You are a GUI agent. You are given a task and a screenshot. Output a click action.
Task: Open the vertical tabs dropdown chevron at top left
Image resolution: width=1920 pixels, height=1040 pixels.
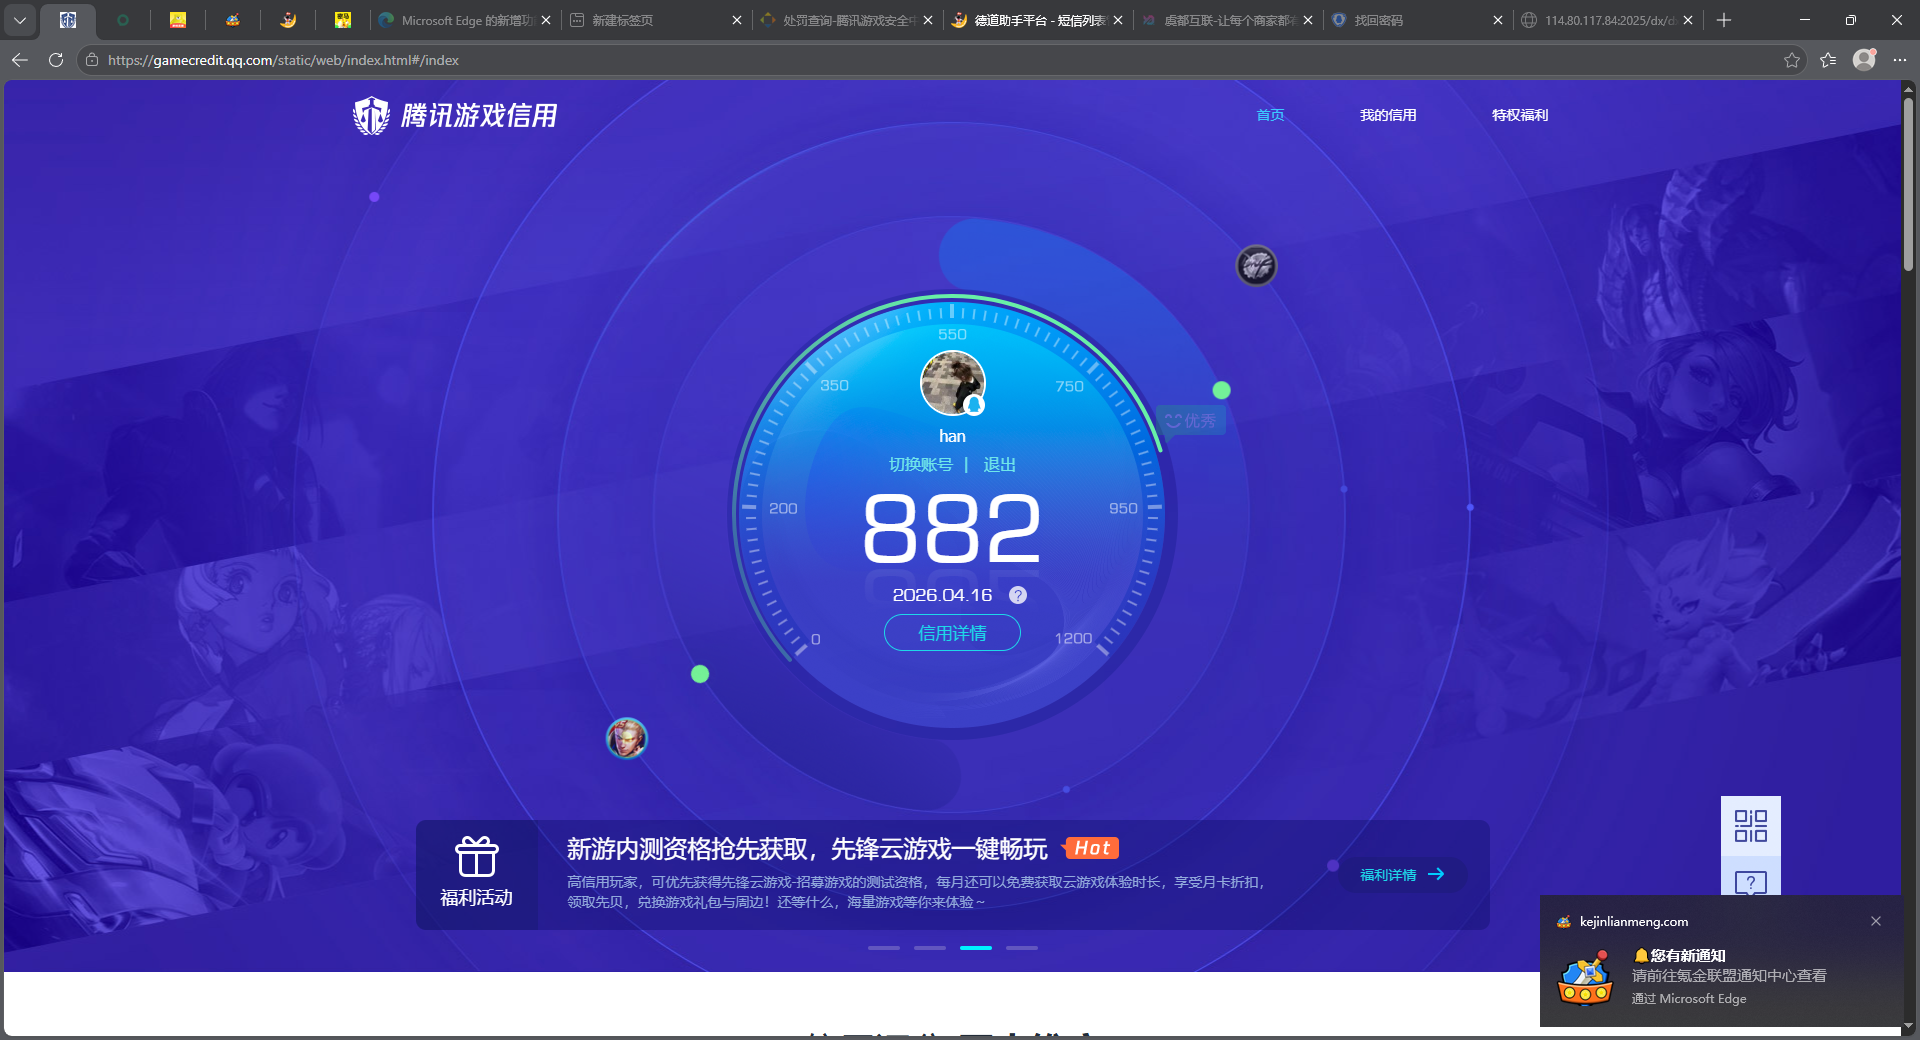(20, 20)
